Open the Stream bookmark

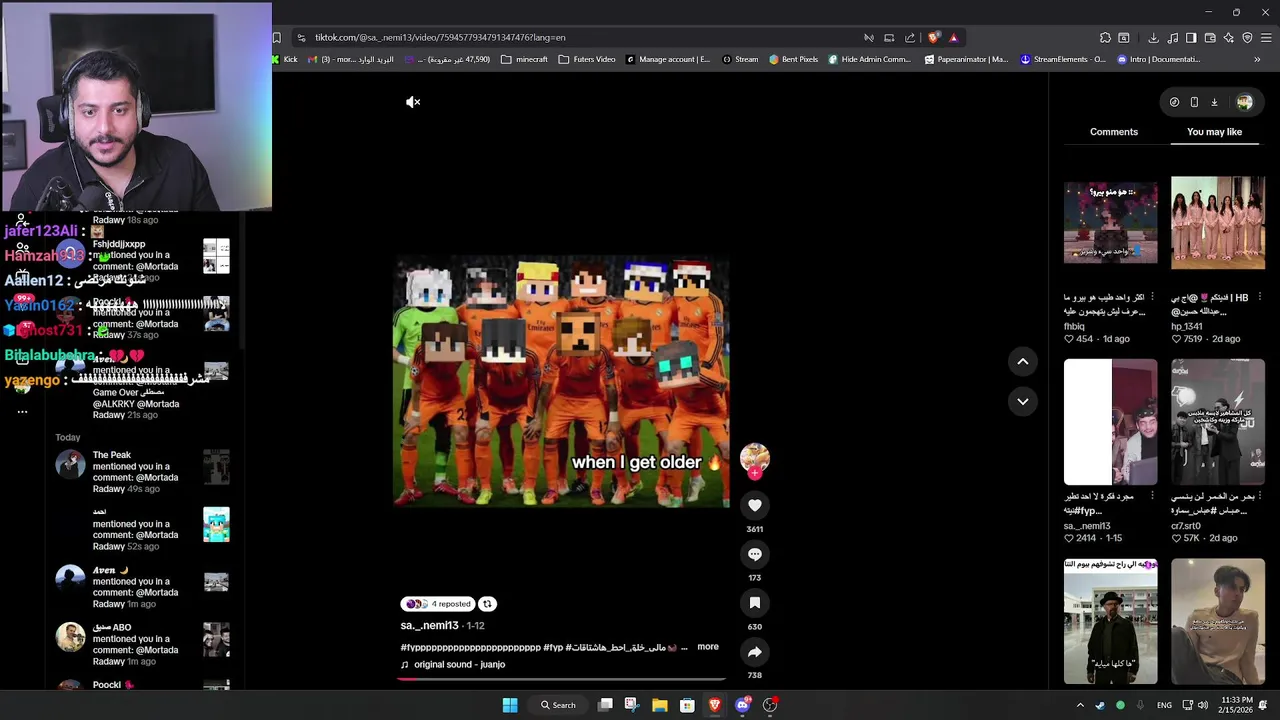[x=740, y=59]
